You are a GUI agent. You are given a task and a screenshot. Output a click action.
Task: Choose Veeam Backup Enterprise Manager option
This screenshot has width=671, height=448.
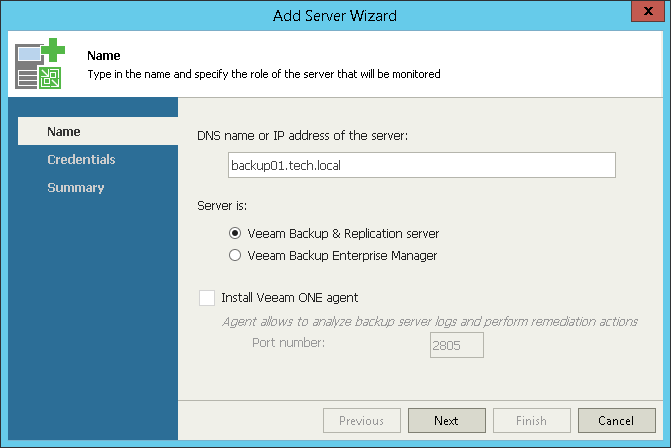[235, 255]
